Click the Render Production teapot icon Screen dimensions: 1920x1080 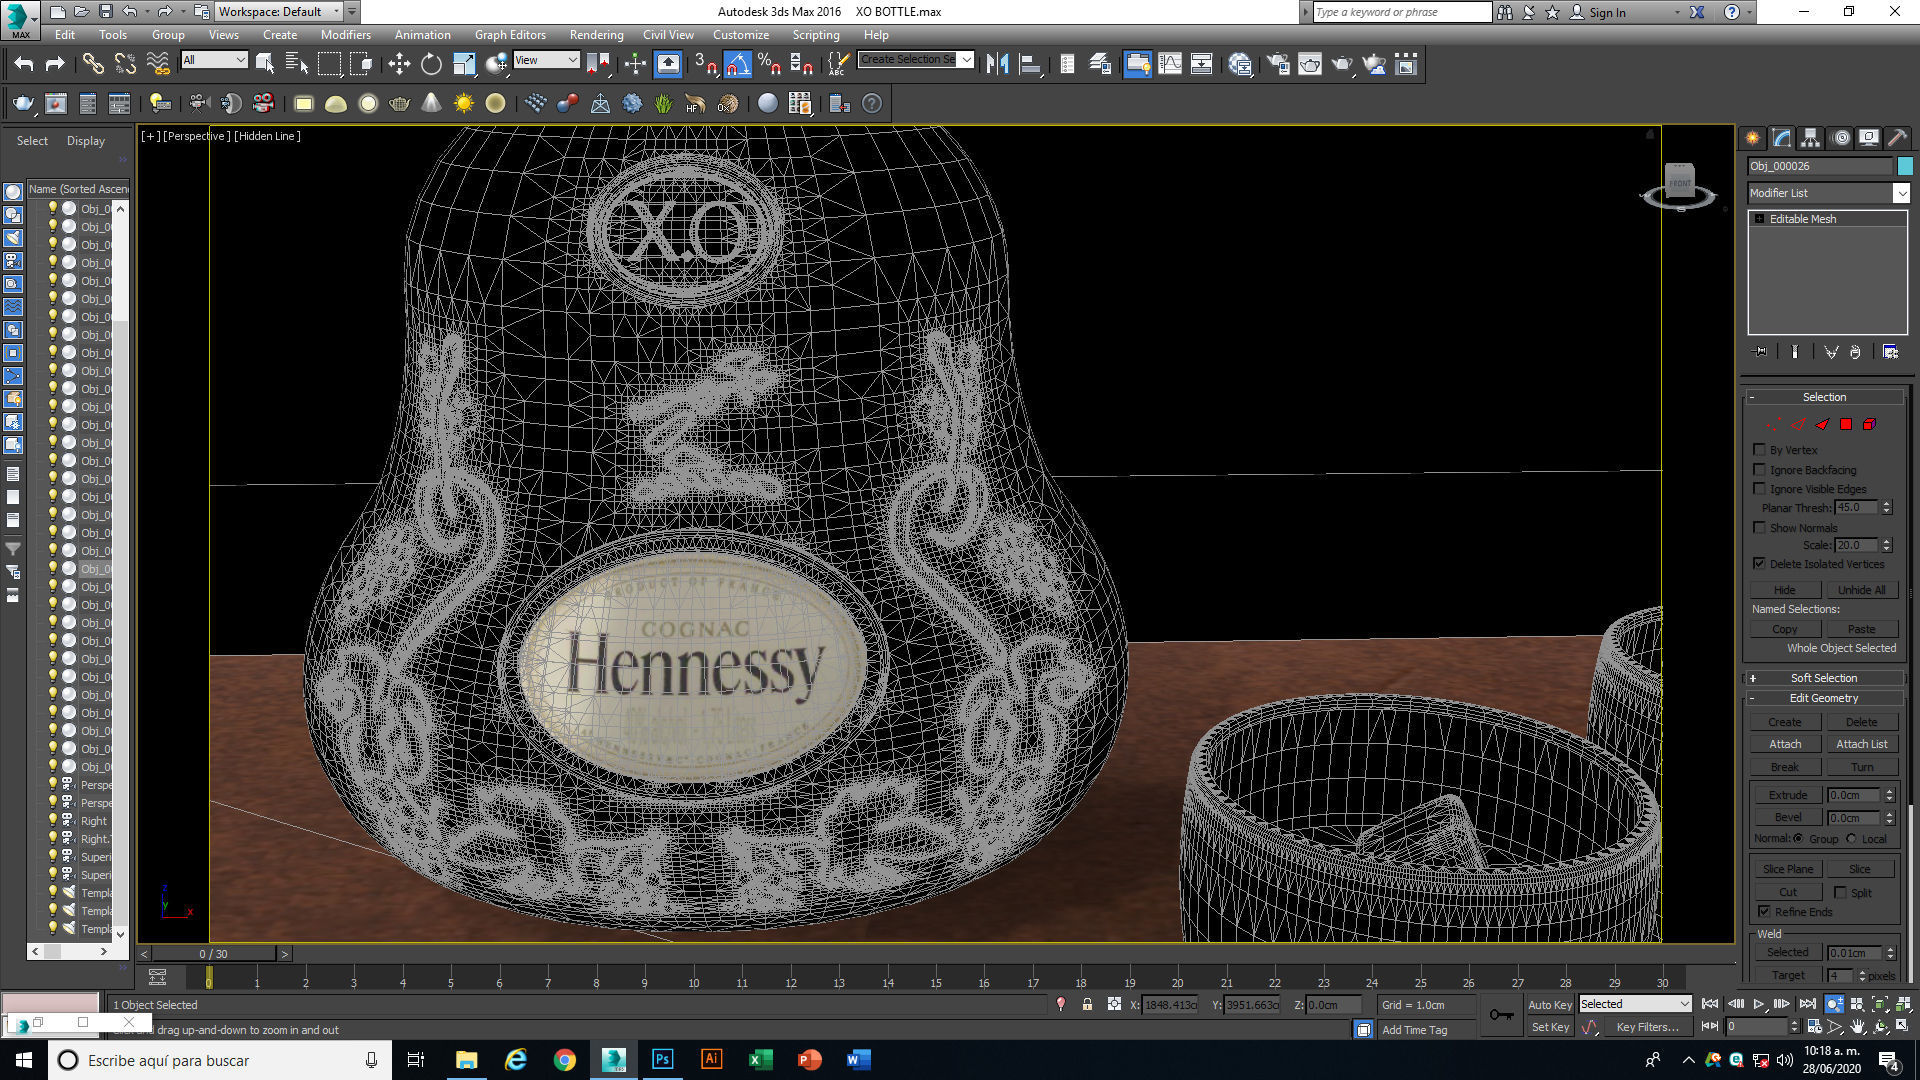point(1341,64)
